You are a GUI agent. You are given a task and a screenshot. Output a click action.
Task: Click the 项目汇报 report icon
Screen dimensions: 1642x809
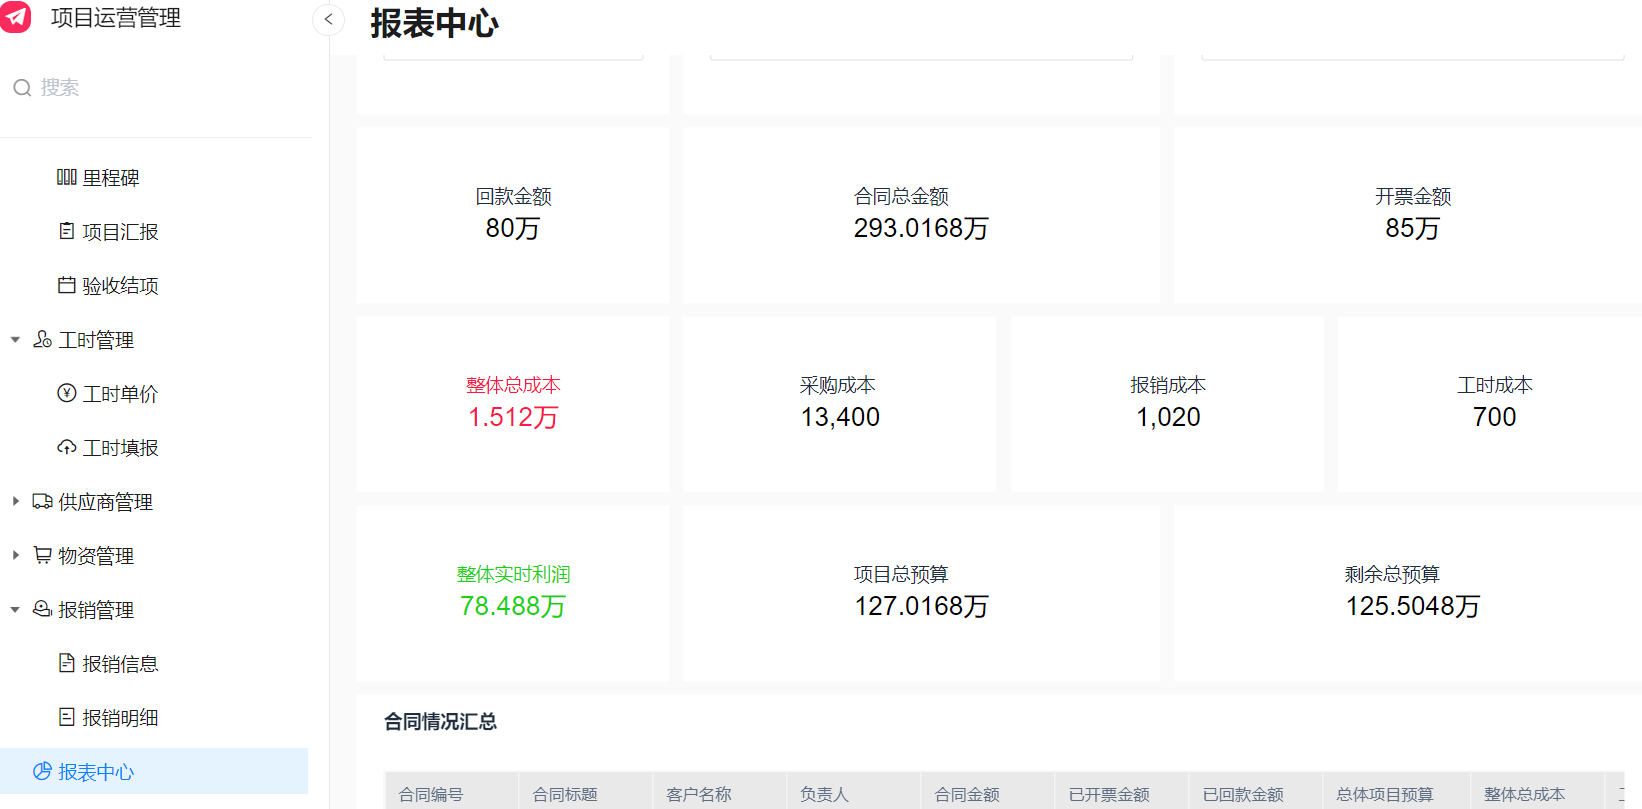(x=67, y=231)
